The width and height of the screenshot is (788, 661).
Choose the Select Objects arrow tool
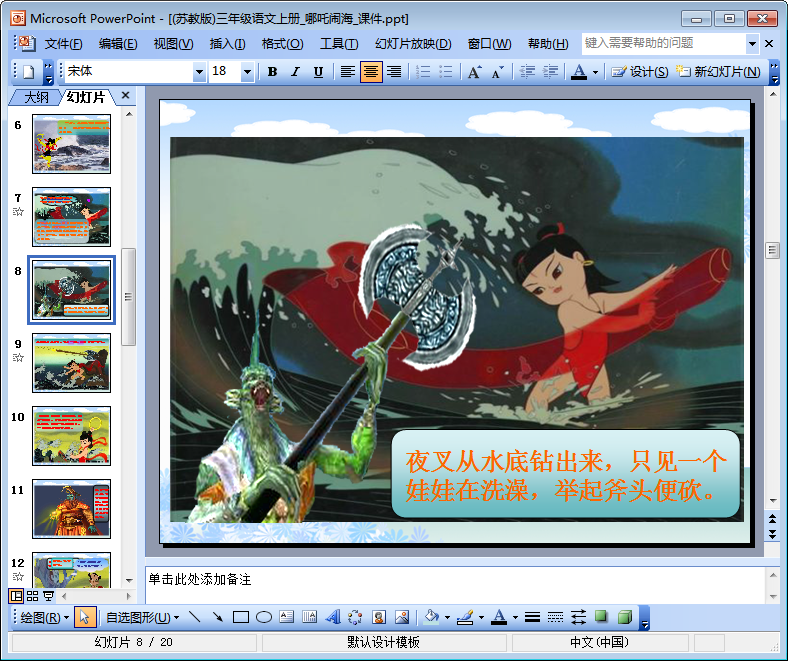[84, 617]
